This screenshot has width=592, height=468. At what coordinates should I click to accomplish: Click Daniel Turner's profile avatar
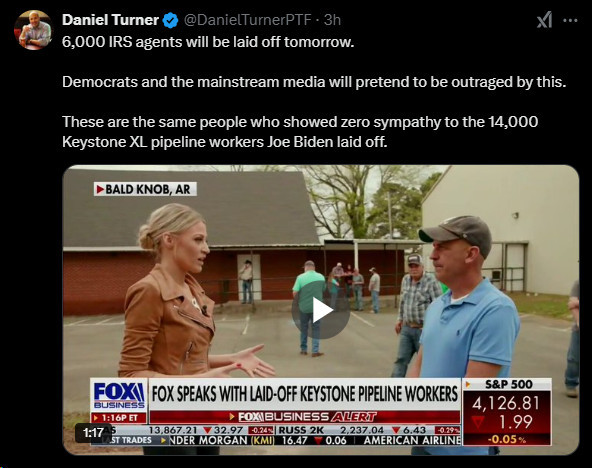click(33, 30)
